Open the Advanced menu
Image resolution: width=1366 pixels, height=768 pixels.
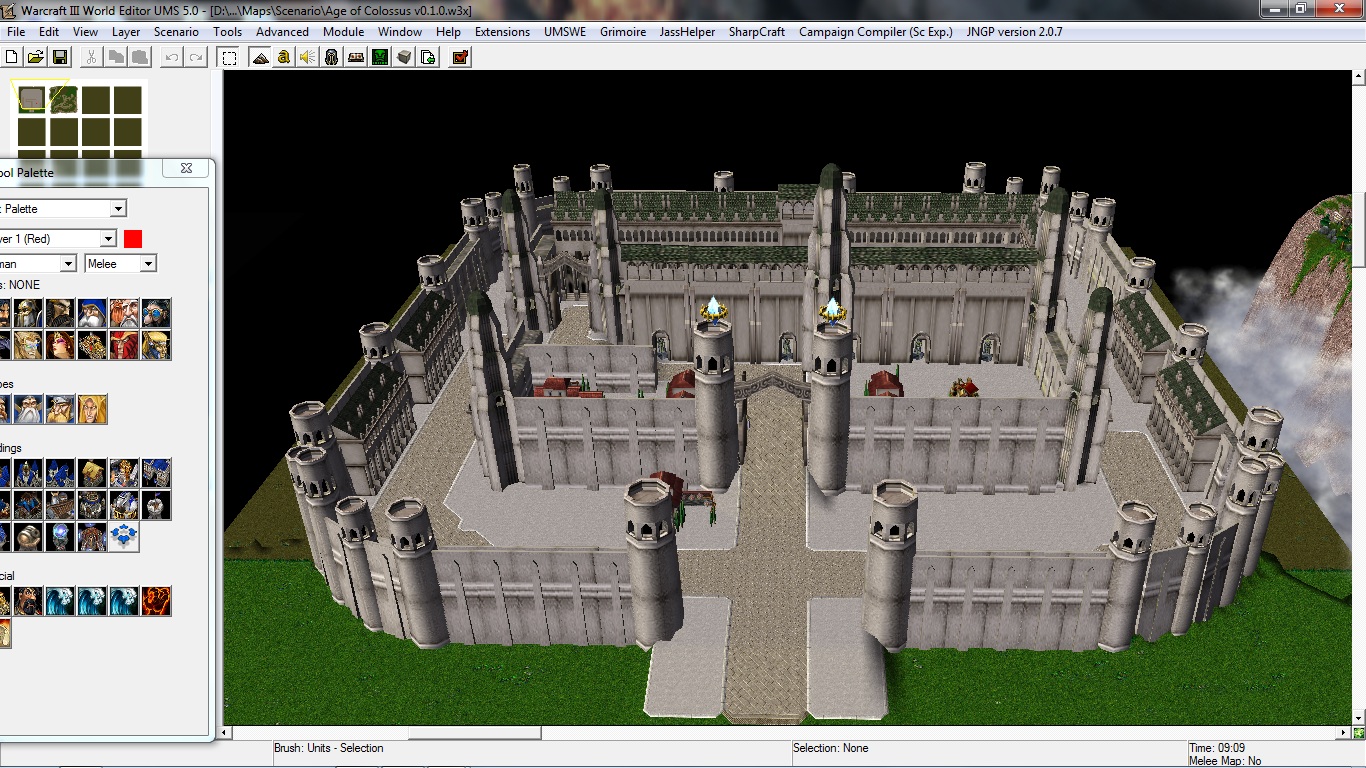(x=282, y=32)
